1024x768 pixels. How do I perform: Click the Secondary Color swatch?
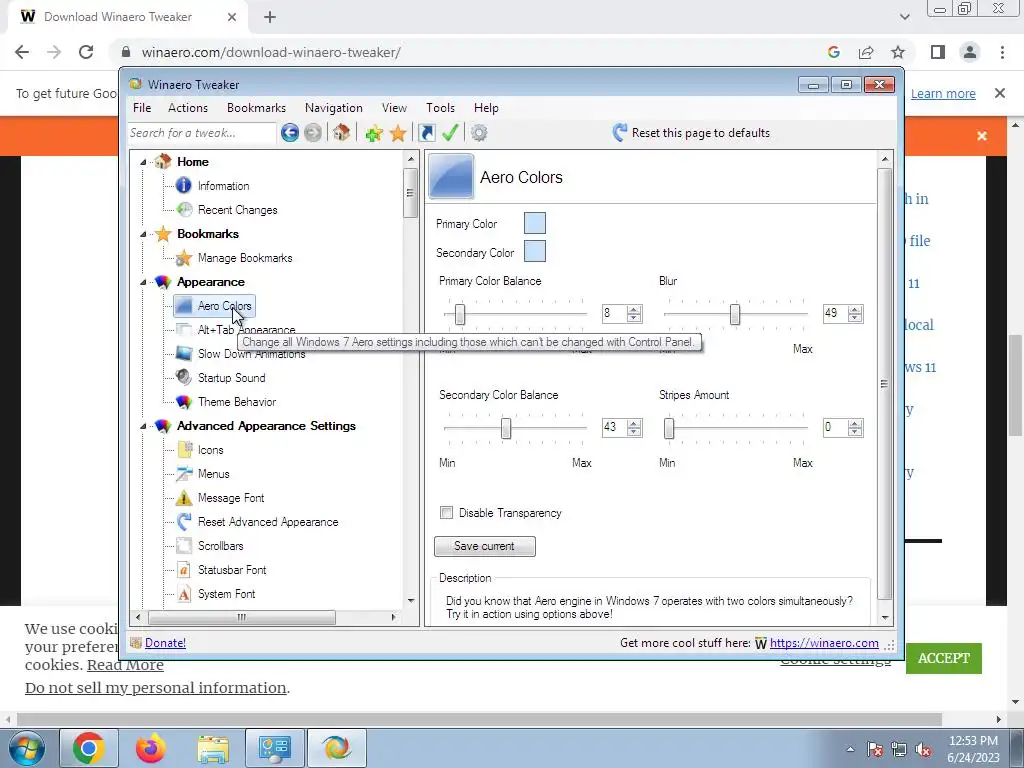click(x=535, y=251)
